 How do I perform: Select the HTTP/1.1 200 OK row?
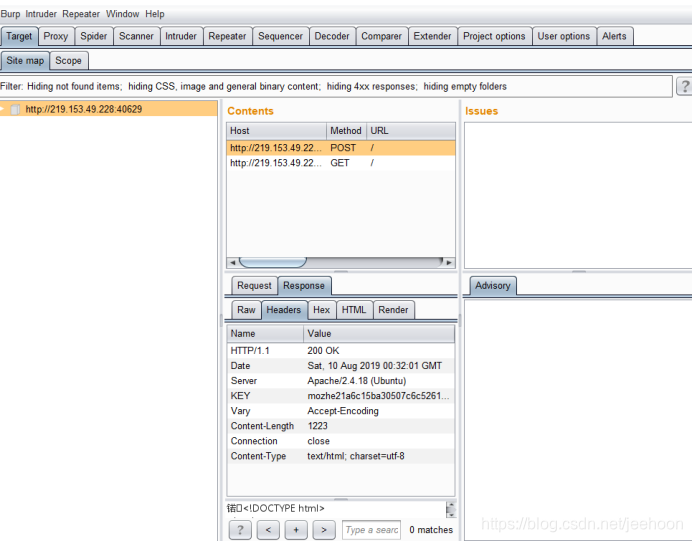(341, 351)
